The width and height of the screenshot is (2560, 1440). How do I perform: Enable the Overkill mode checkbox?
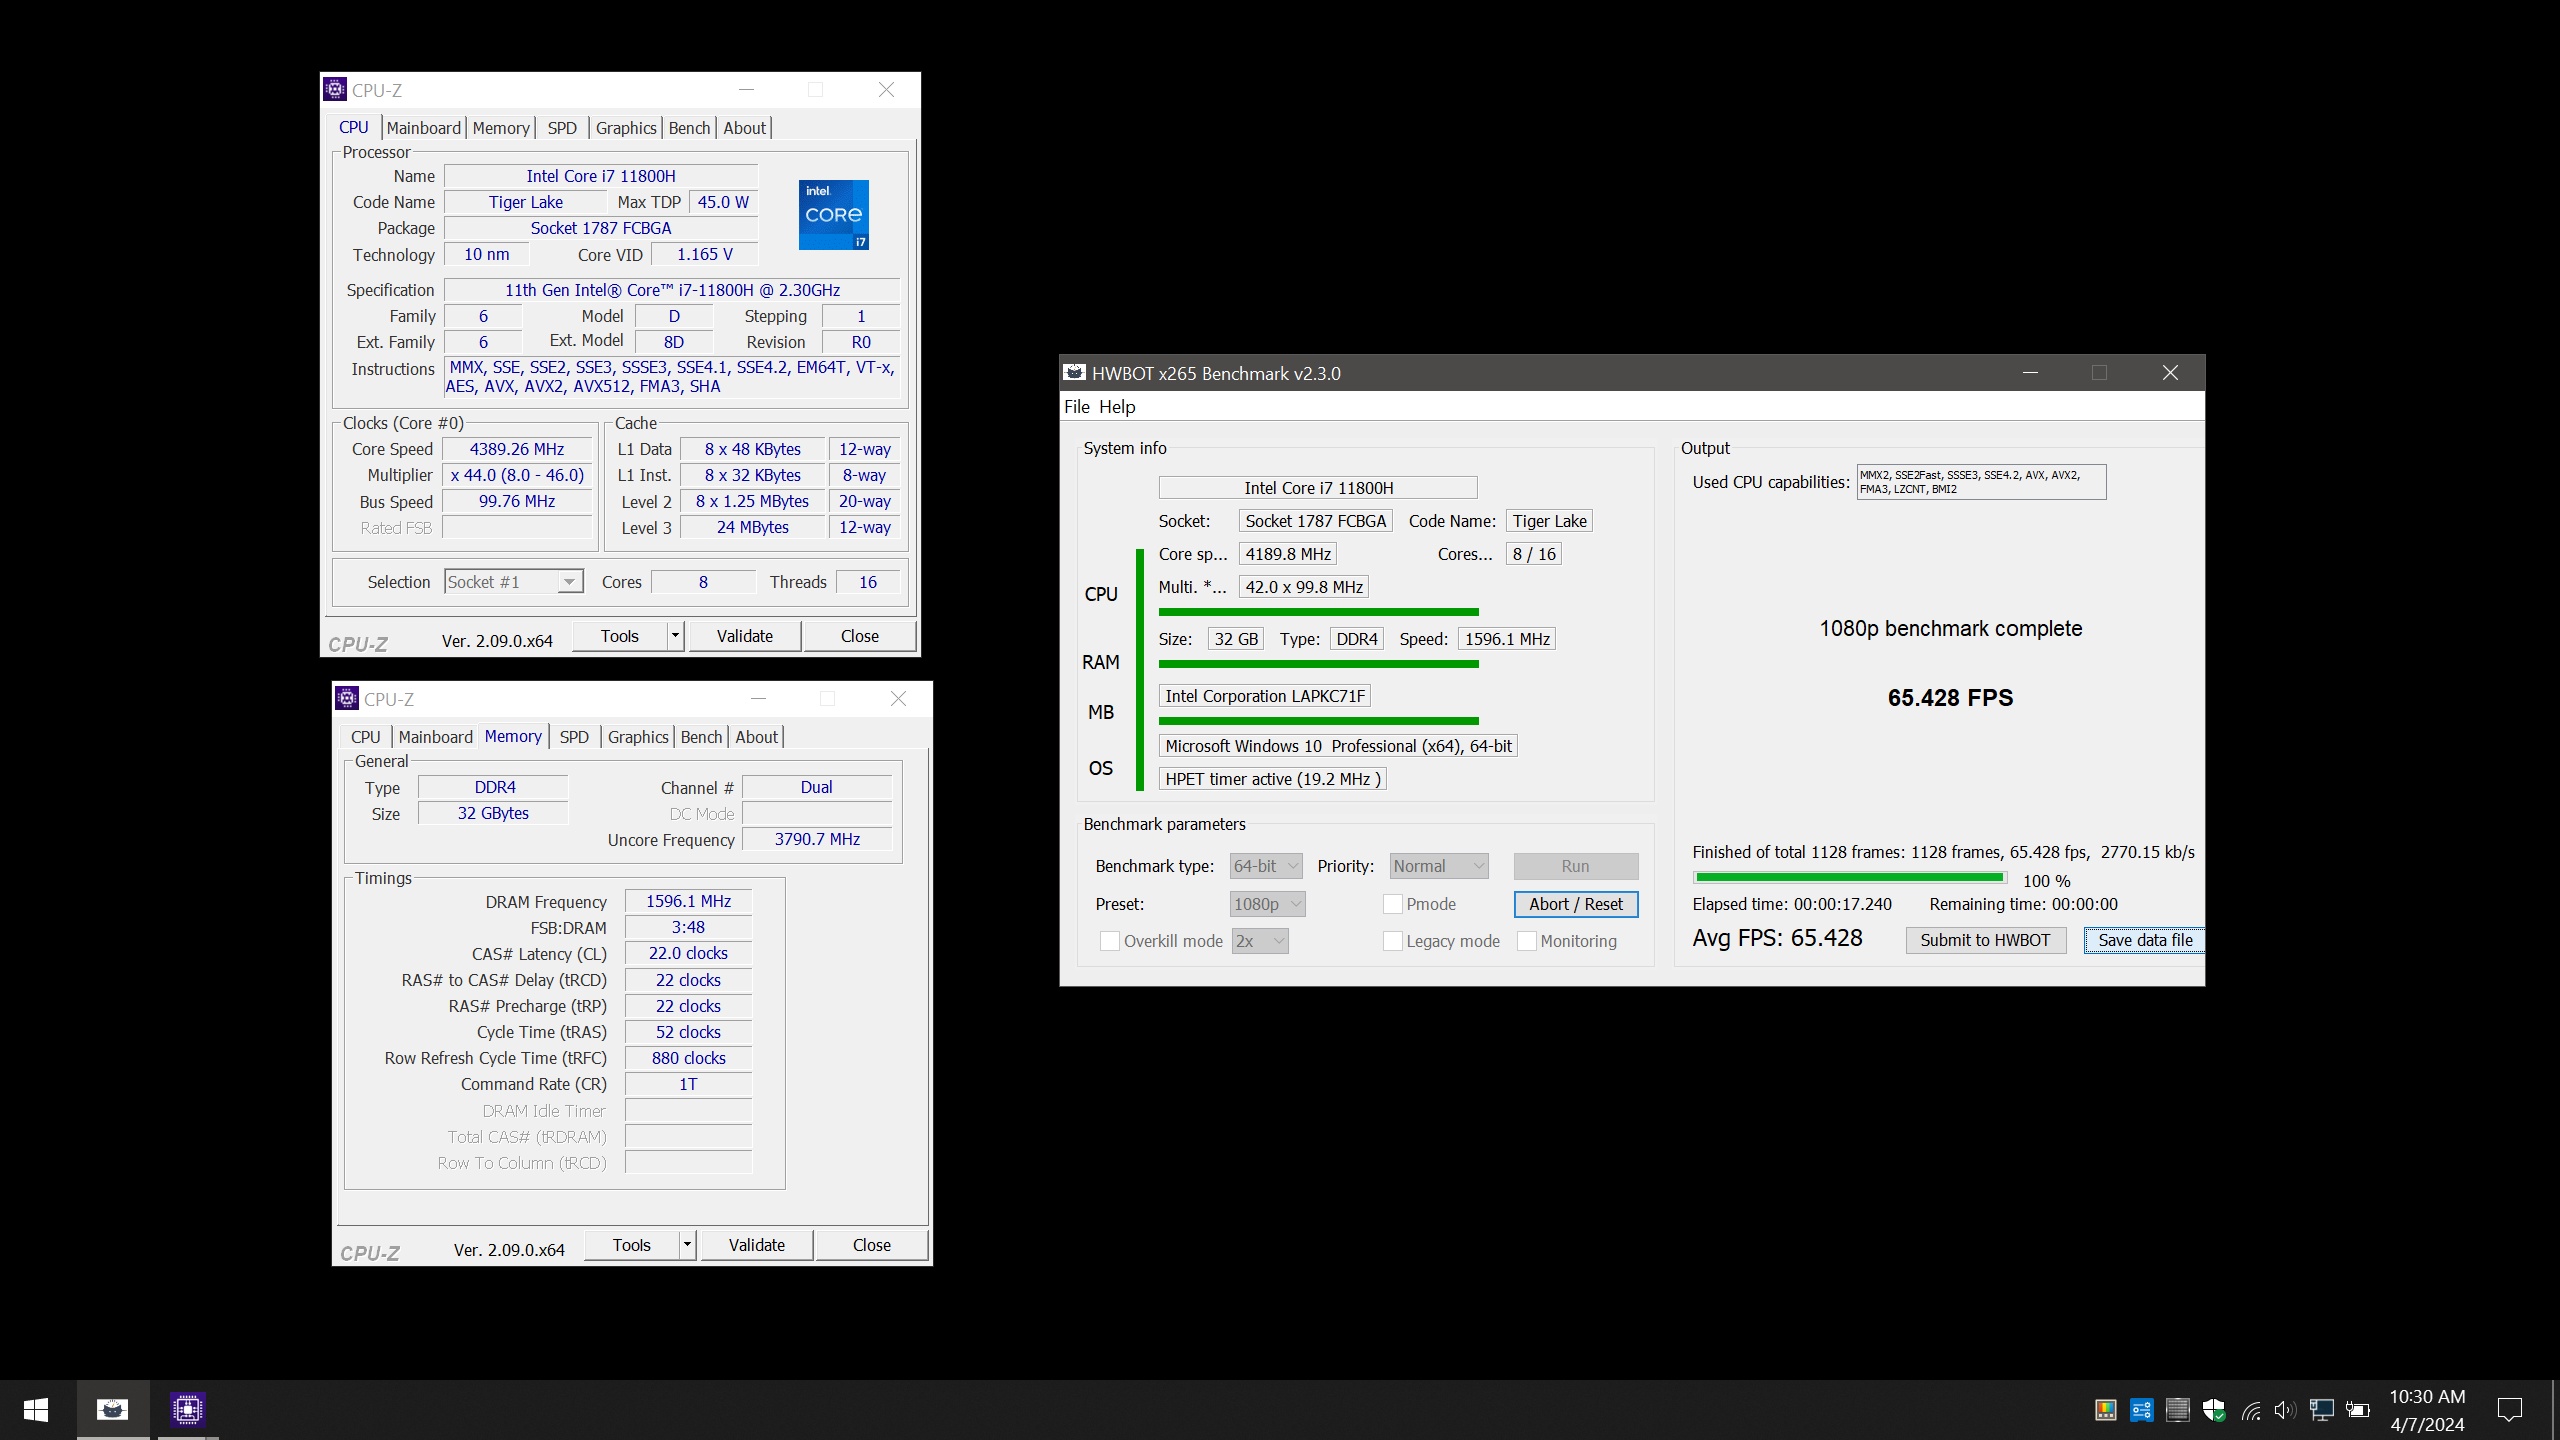point(1109,941)
